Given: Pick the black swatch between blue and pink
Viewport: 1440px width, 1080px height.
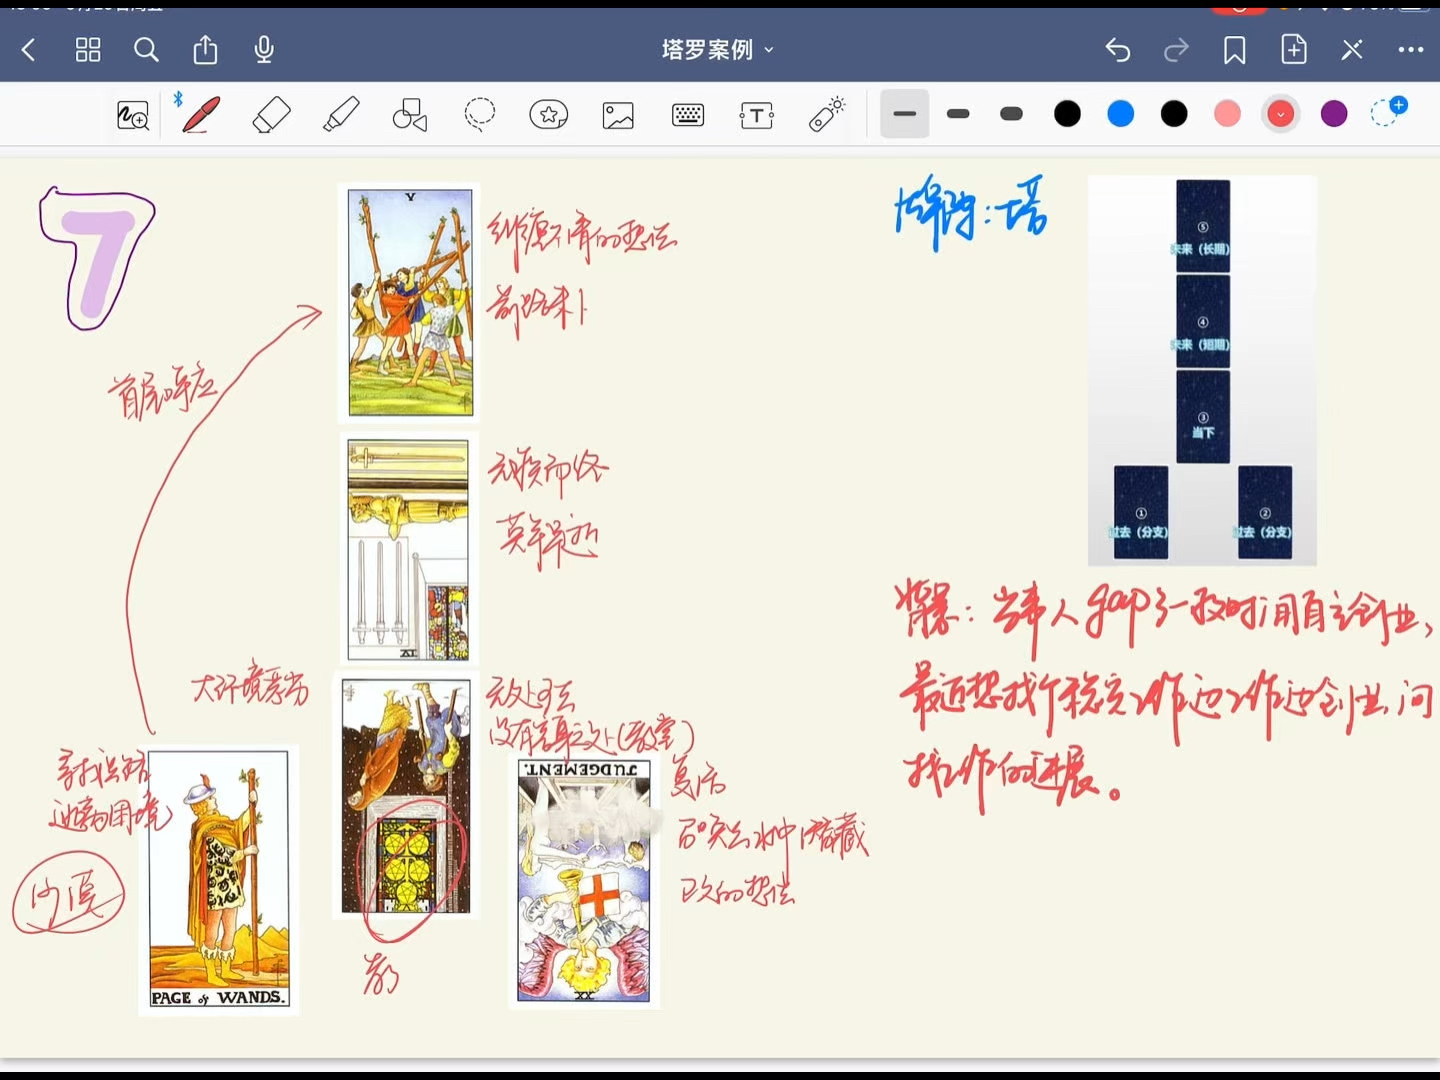Looking at the screenshot, I should [1174, 114].
